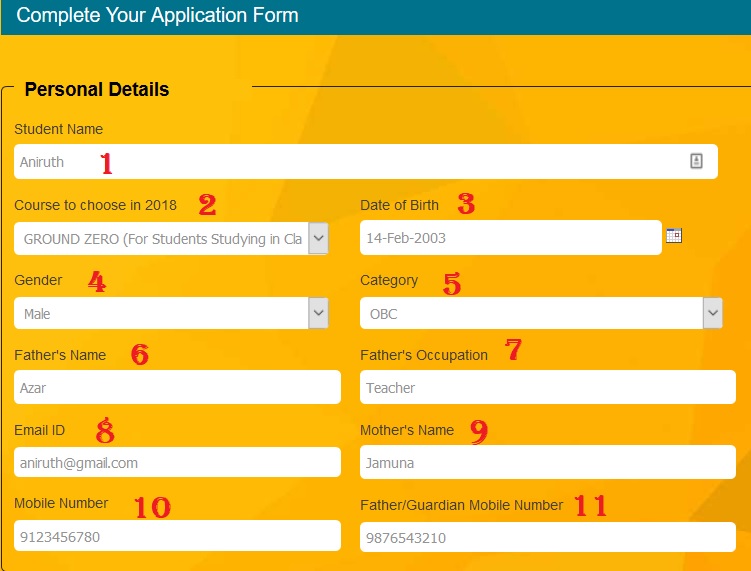This screenshot has height=571, width=751.
Task: Click the Father/Guardian Mobile Number input
Action: [547, 537]
